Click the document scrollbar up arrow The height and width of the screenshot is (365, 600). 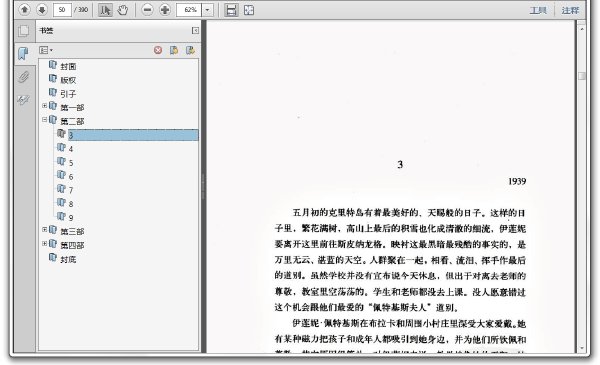582,29
